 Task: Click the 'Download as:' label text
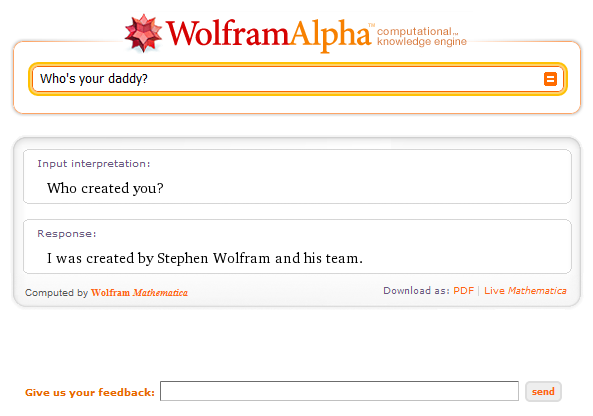(416, 290)
